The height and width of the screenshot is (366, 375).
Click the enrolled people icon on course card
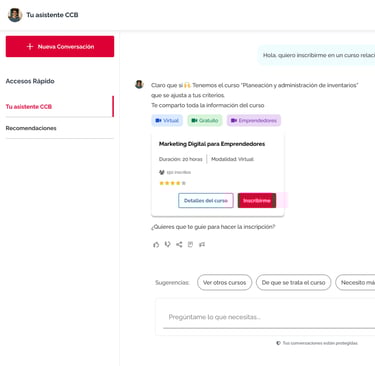[162, 172]
